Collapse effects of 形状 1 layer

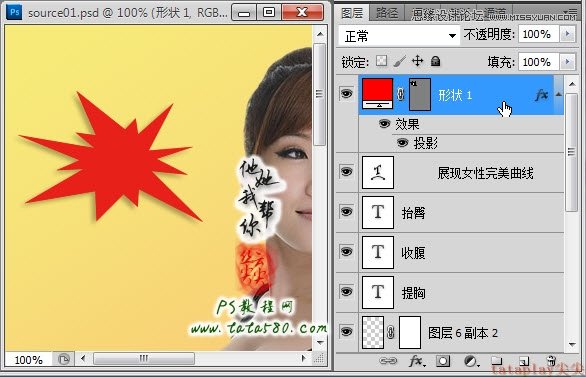(x=559, y=95)
